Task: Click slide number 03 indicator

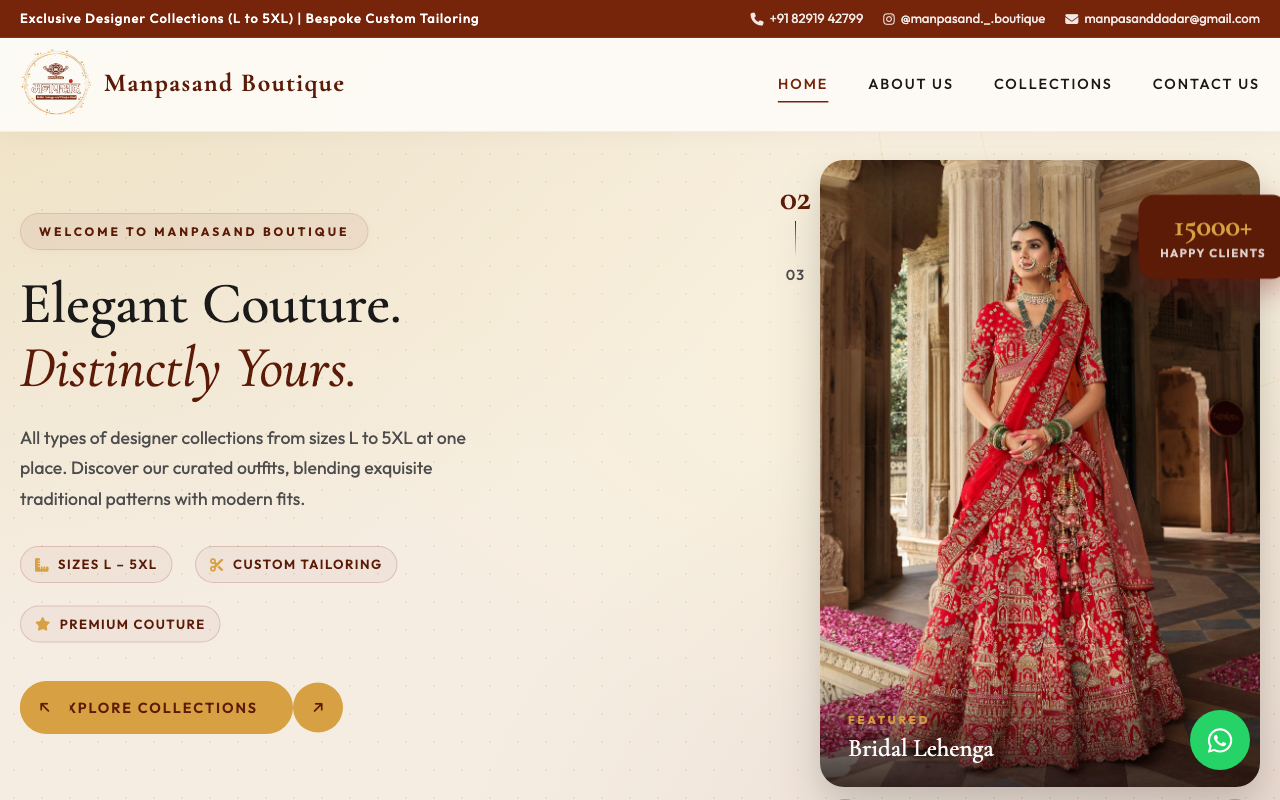Action: pyautogui.click(x=795, y=275)
